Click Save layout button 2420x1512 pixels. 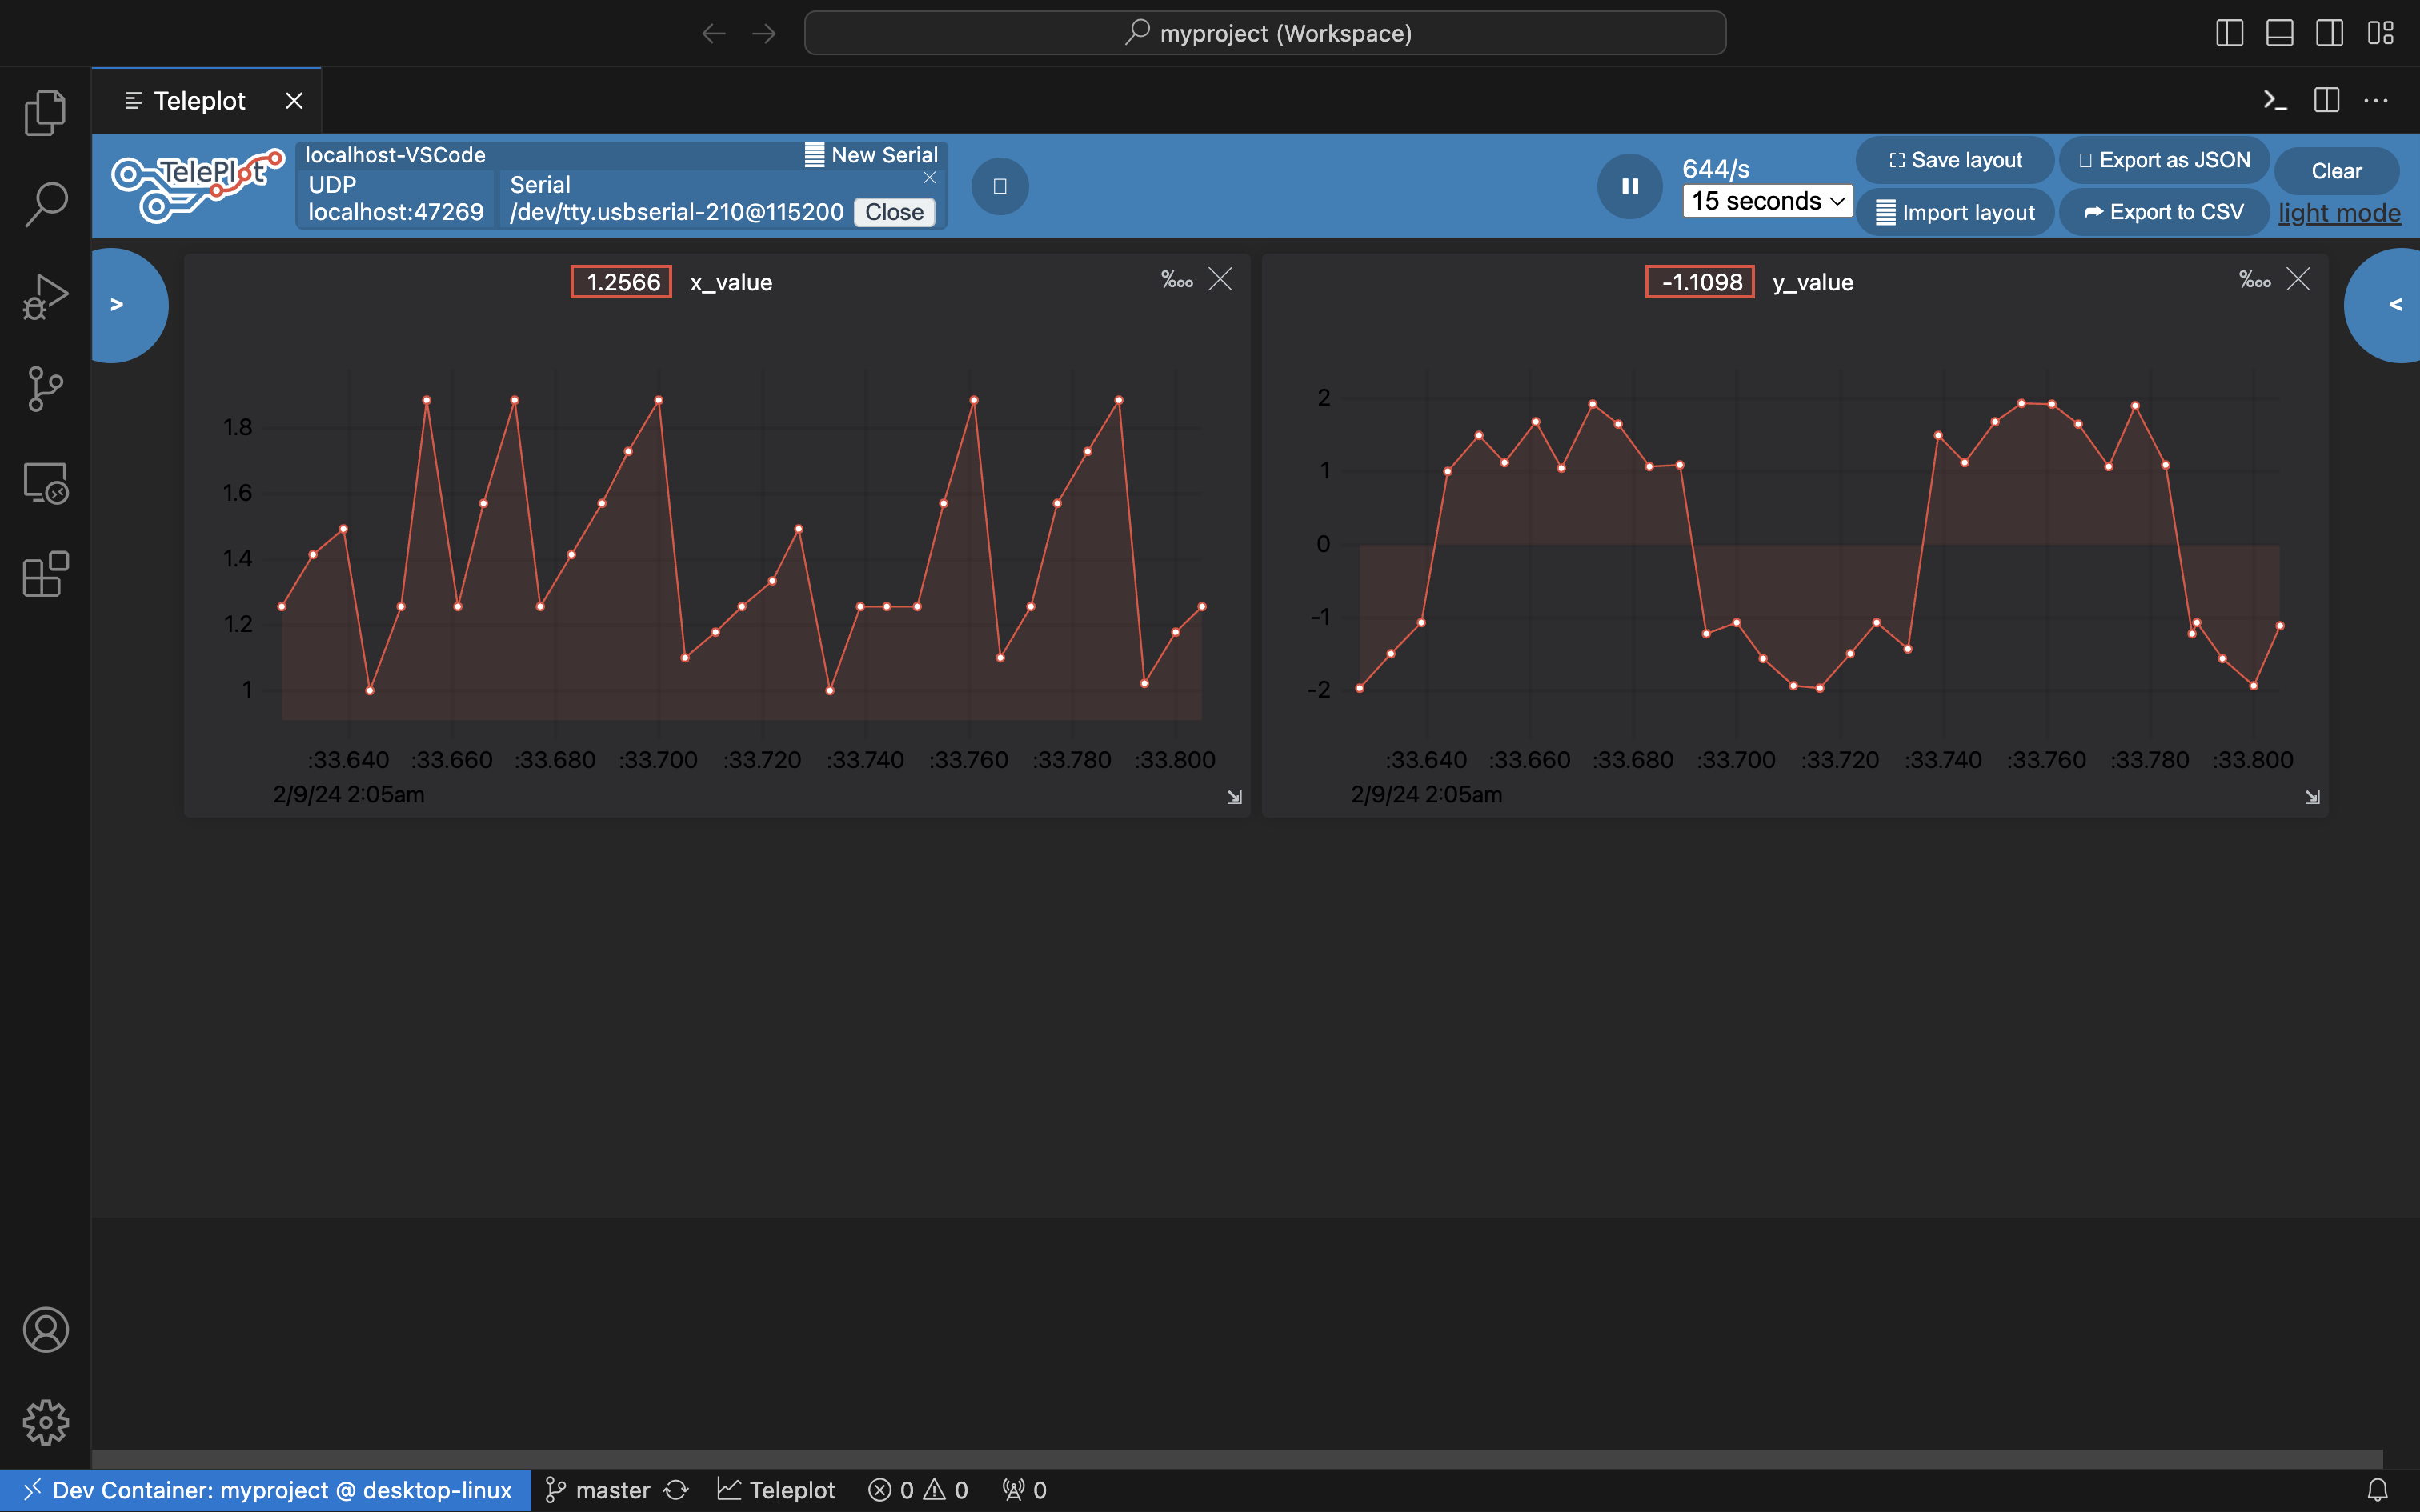1955,160
